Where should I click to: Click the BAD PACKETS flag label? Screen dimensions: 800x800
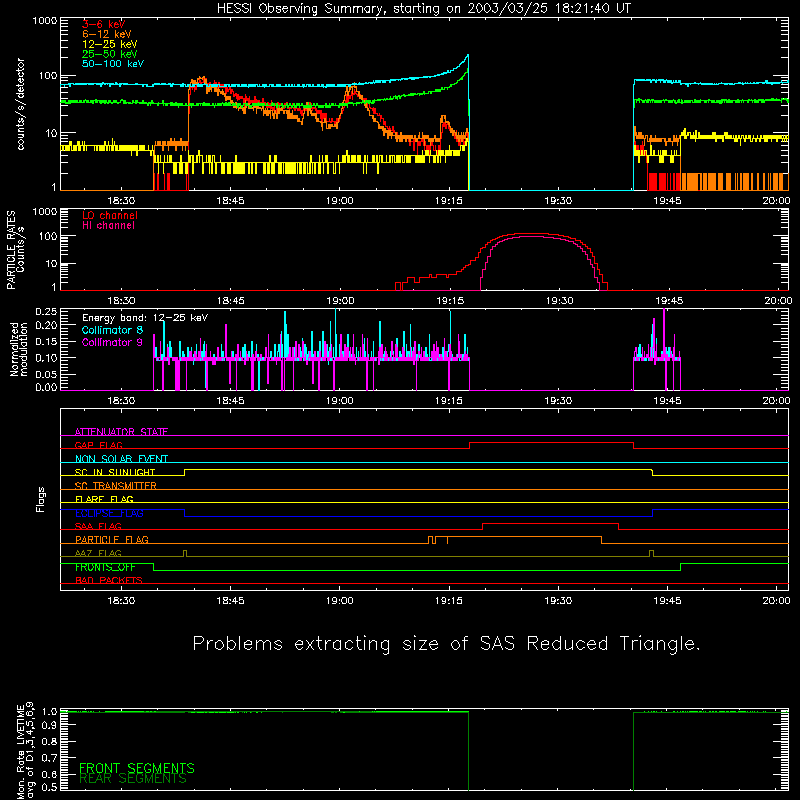pos(109,580)
